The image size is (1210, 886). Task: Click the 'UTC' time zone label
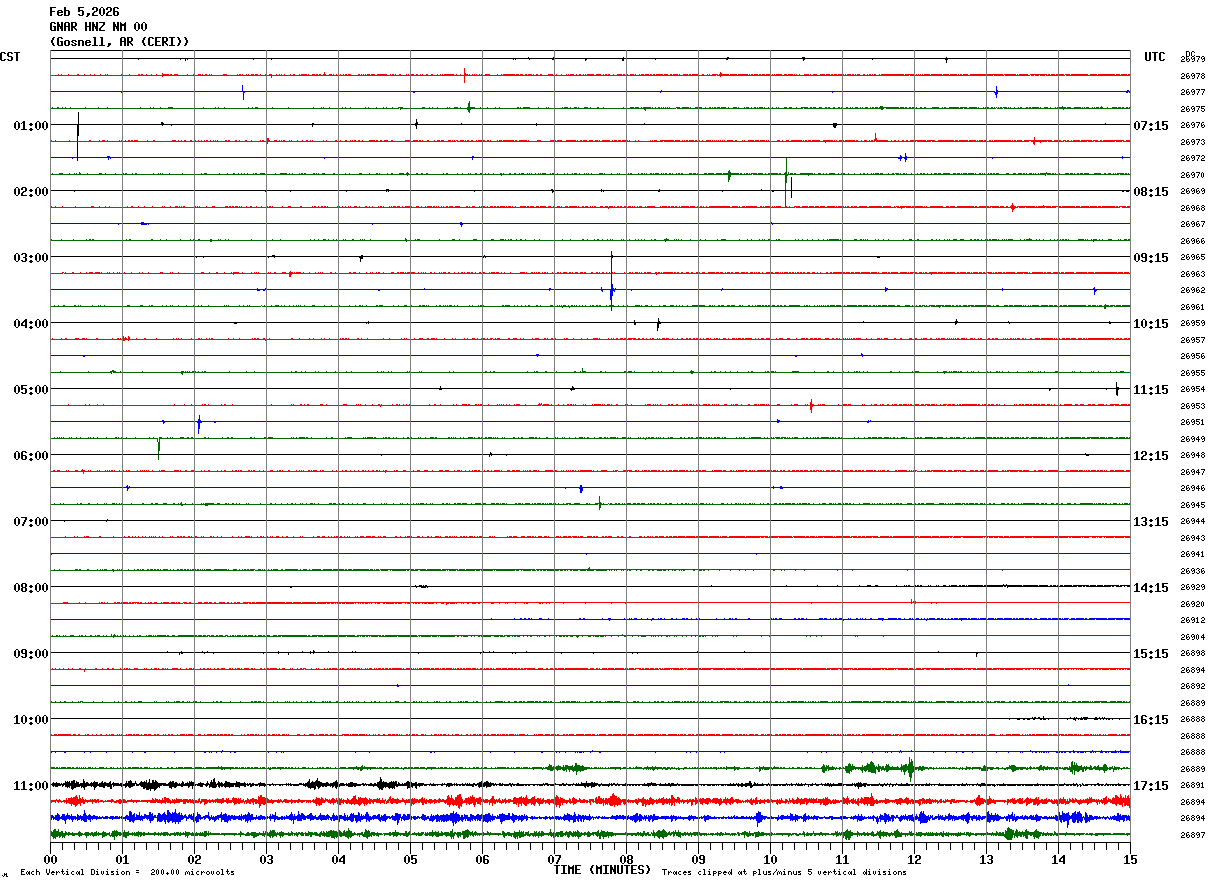(x=1155, y=57)
